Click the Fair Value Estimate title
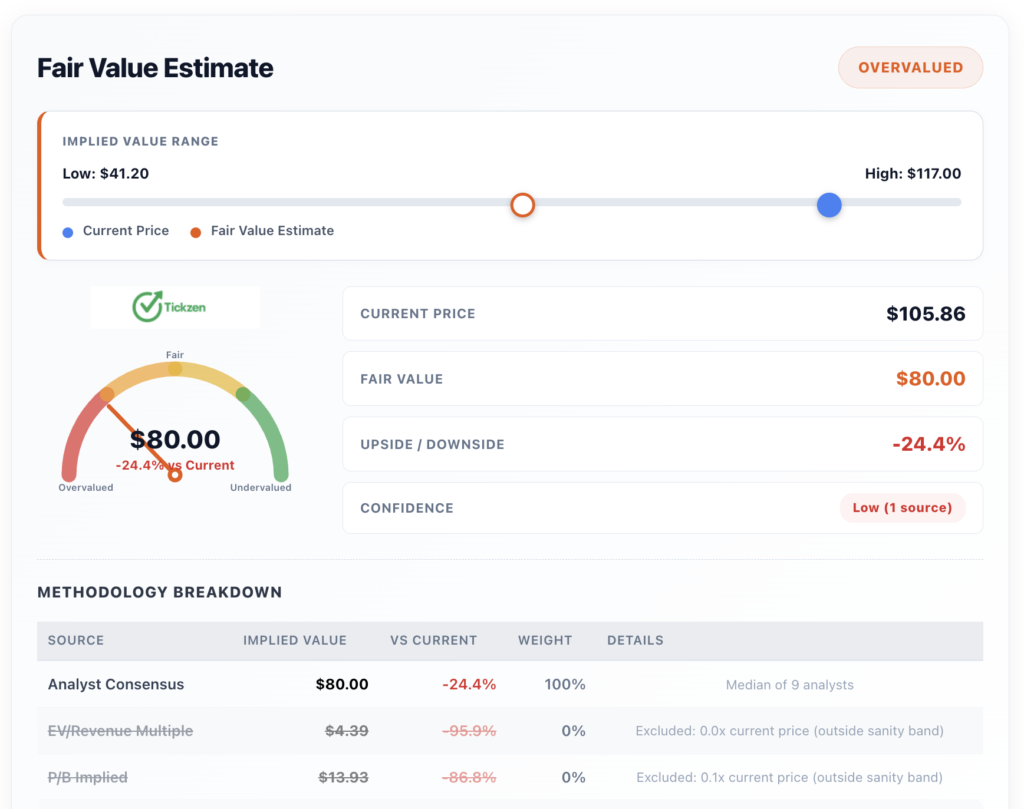Screen dimensions: 1024x809 [155, 68]
